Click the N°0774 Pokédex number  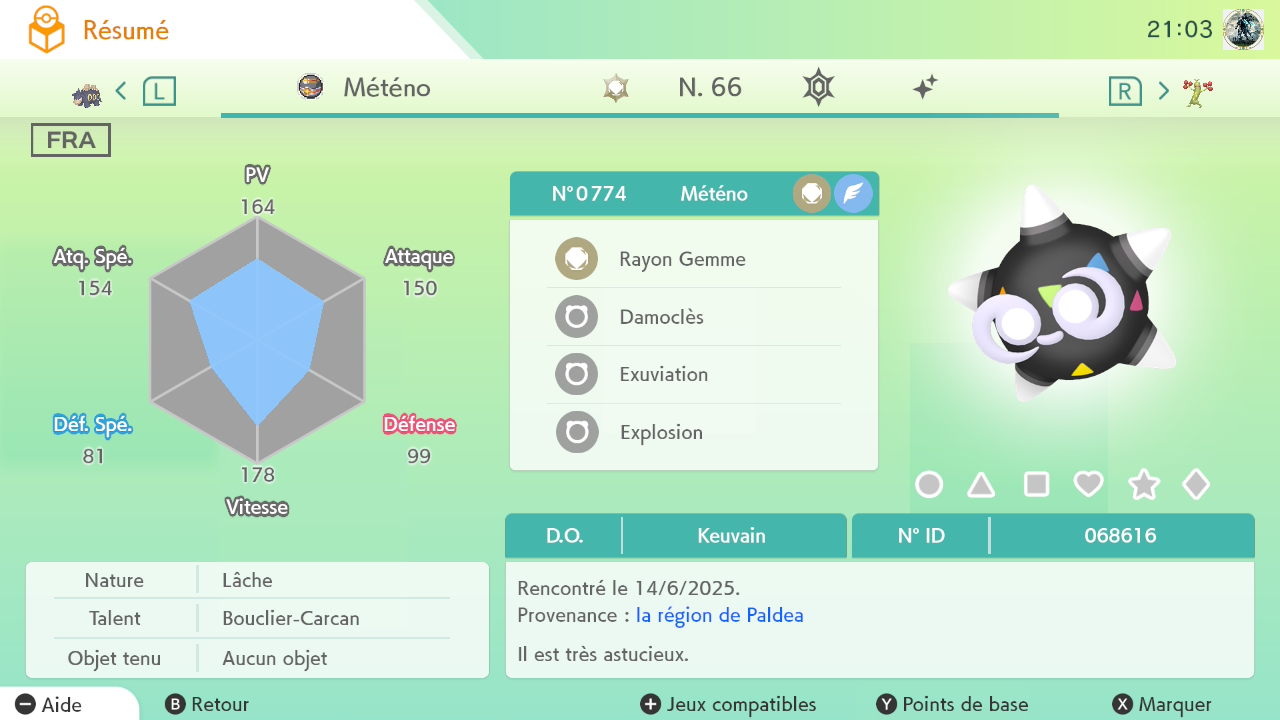click(x=589, y=194)
